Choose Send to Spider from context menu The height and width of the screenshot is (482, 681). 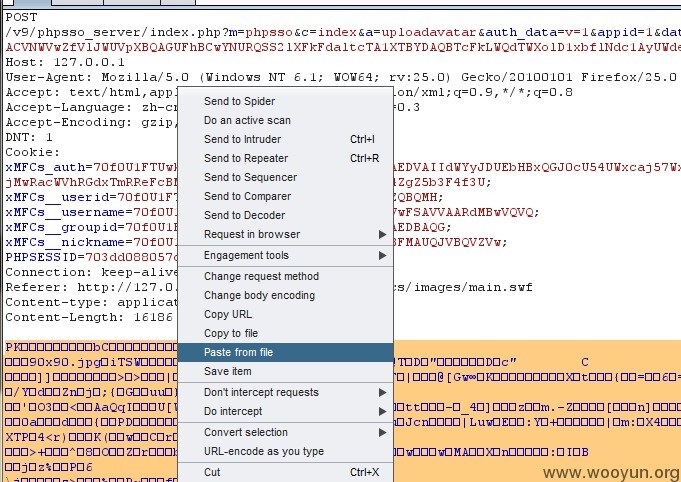click(285, 101)
